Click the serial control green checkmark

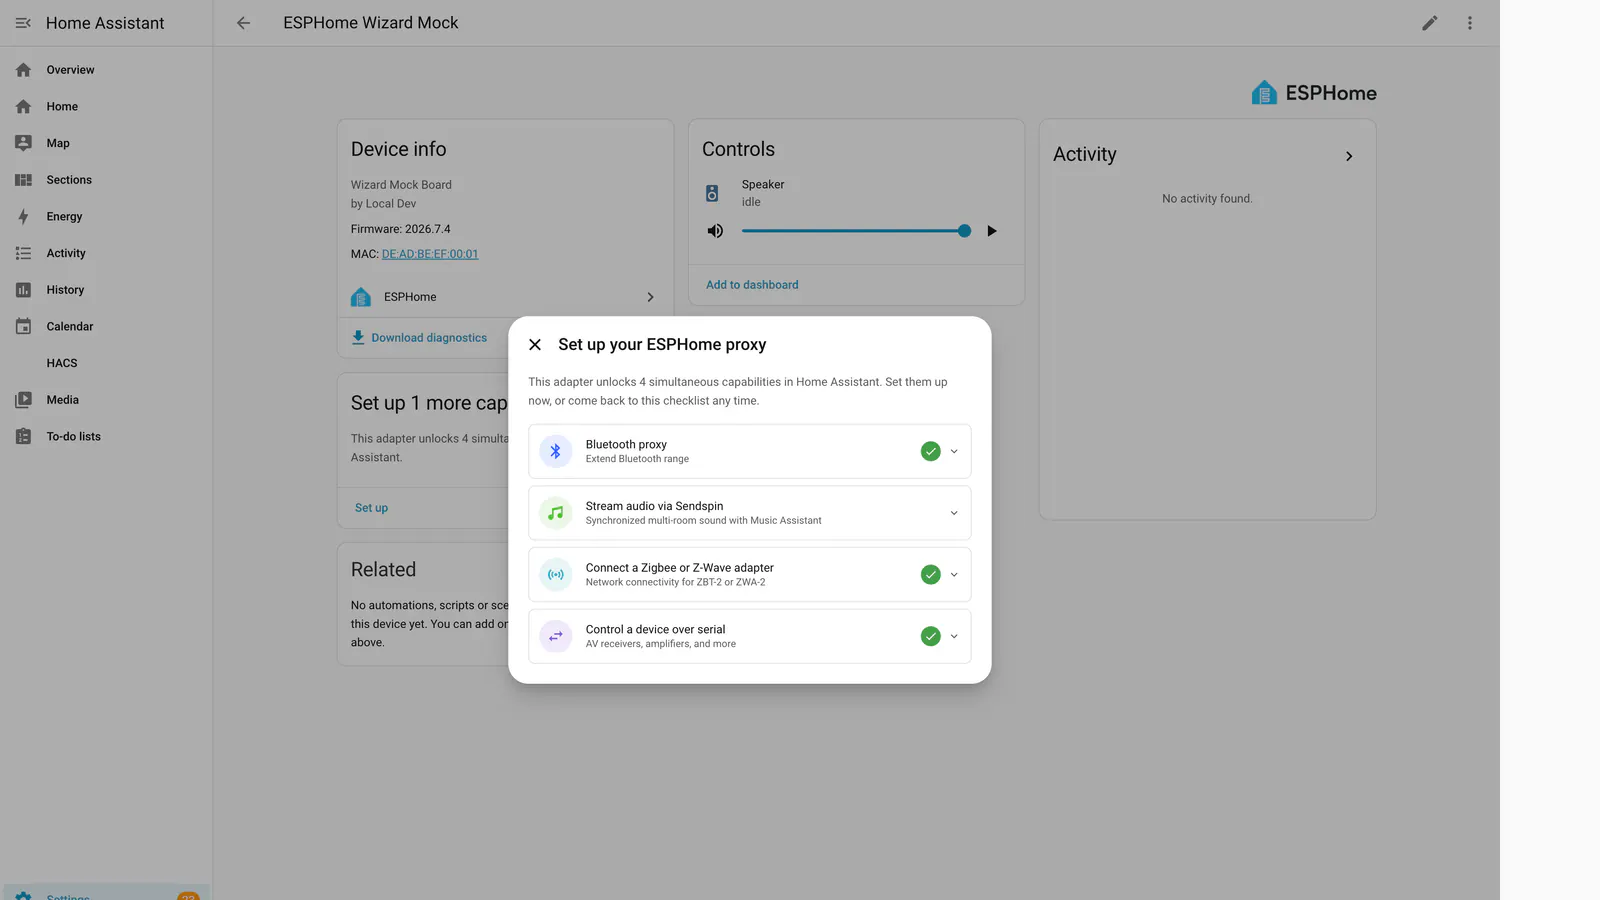click(931, 636)
